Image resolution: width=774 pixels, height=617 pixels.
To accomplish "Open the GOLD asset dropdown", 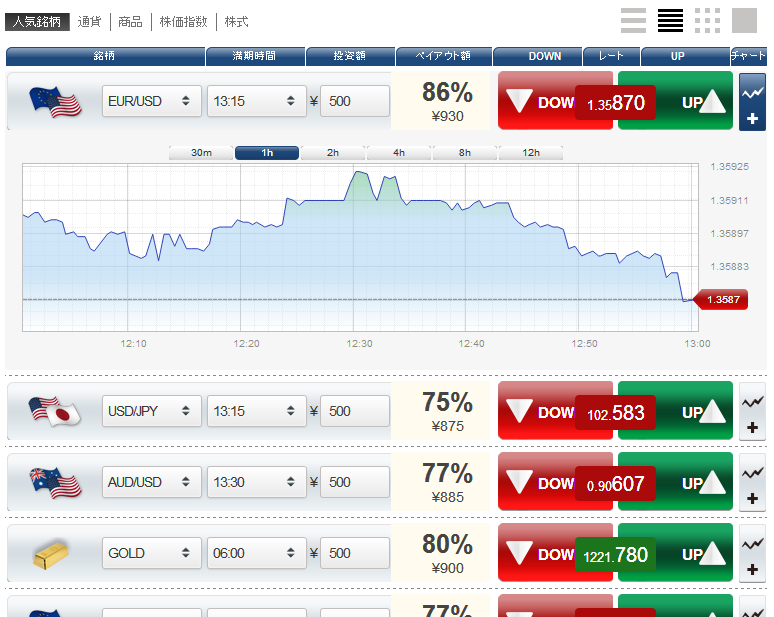I will pos(152,553).
